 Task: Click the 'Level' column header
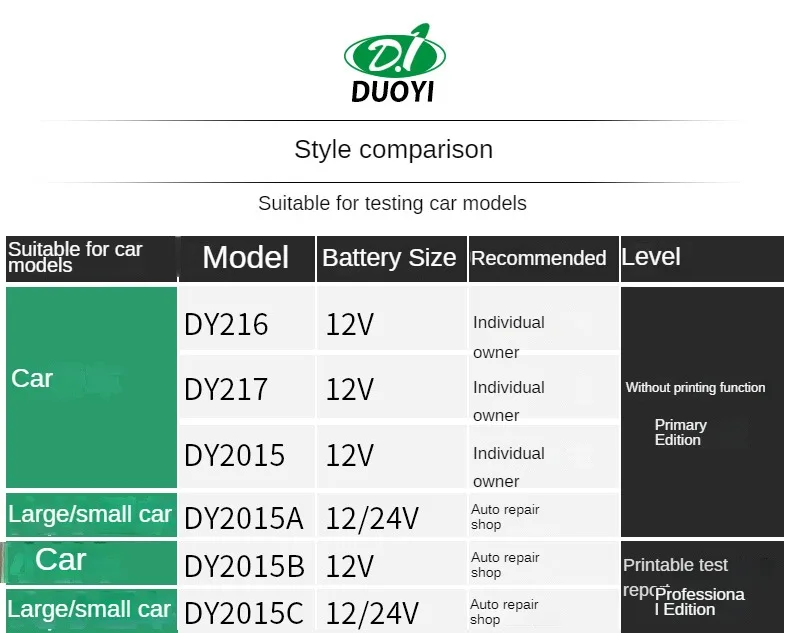coord(702,259)
